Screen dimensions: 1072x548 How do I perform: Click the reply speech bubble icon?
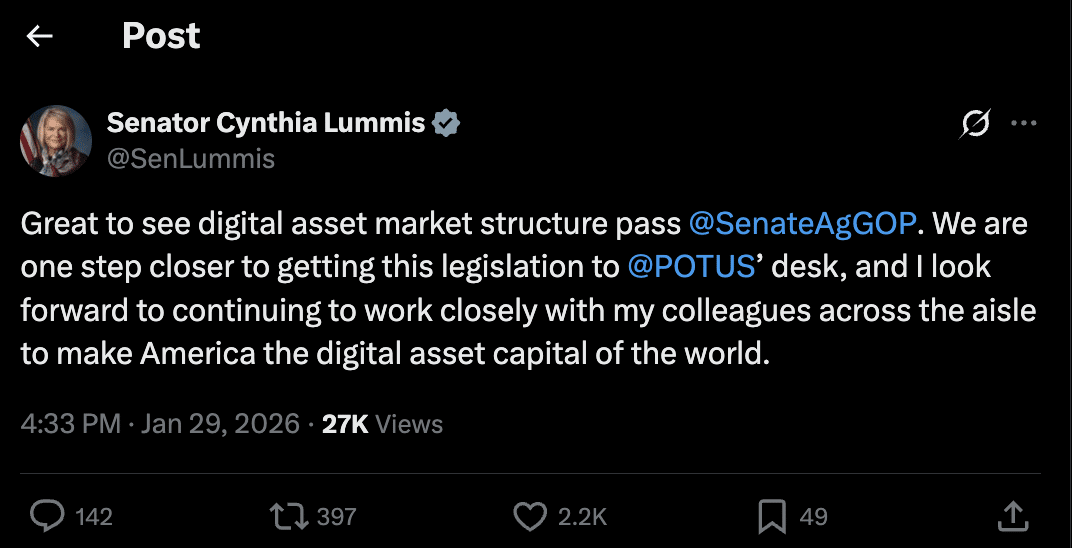click(46, 516)
